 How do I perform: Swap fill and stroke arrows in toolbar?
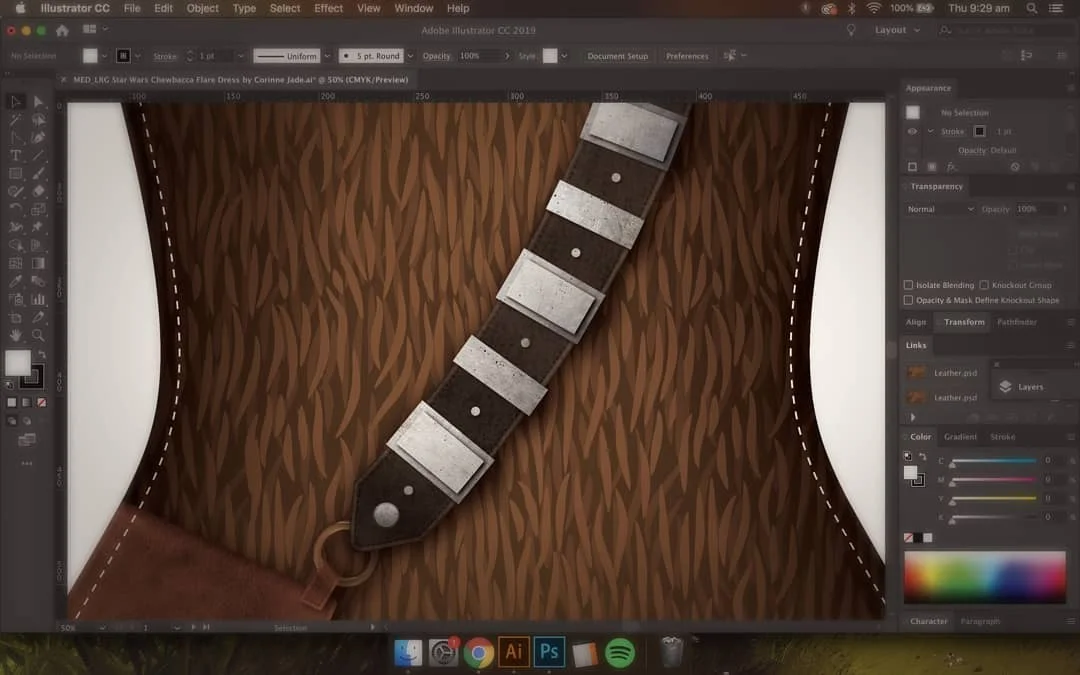[x=41, y=354]
